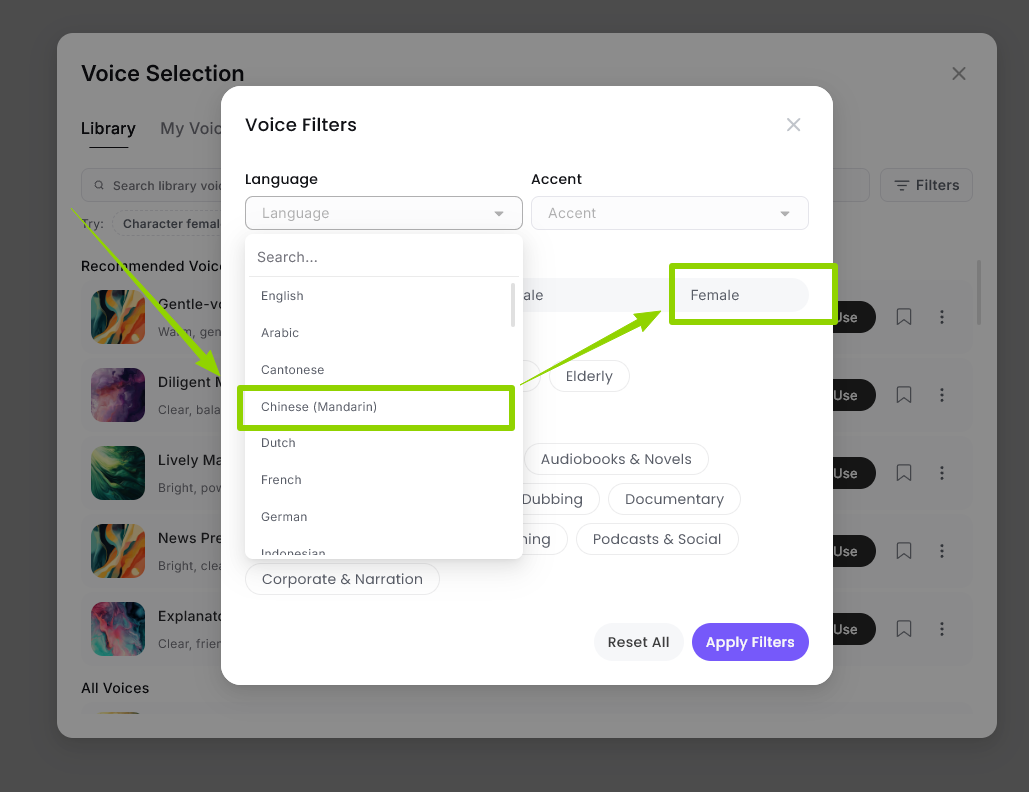
Task: Close the Voice Filters dialog
Action: pos(793,125)
